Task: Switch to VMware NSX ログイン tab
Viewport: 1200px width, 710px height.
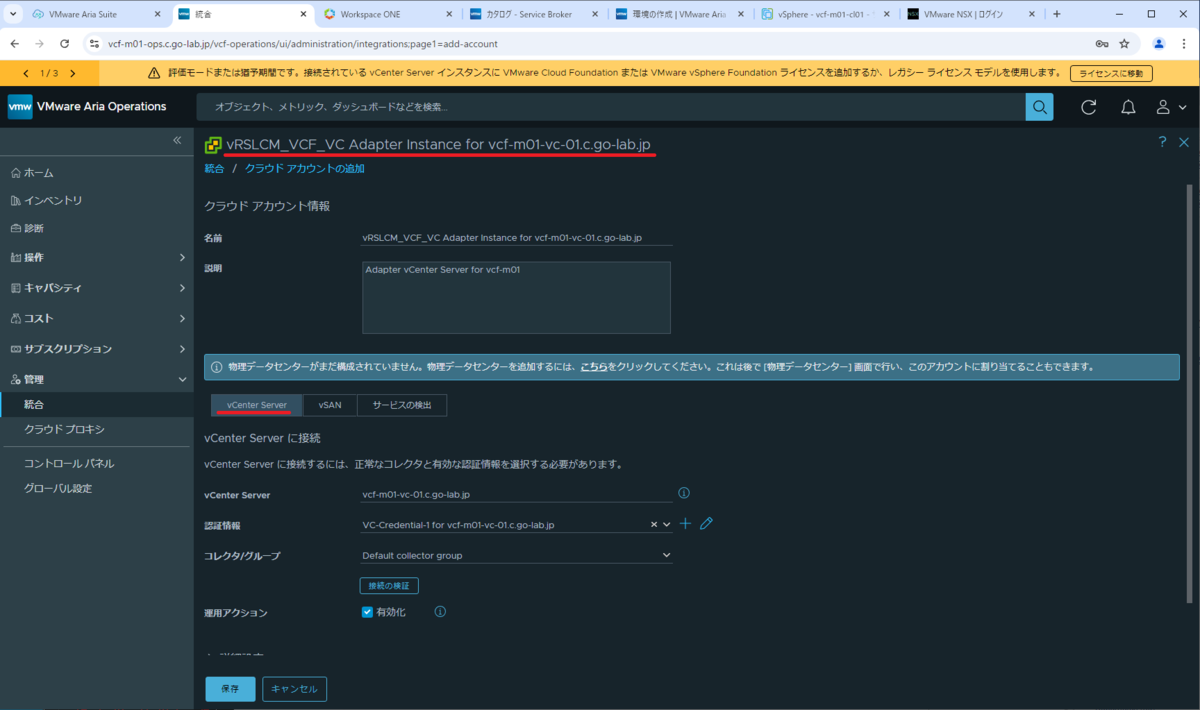Action: pos(970,14)
